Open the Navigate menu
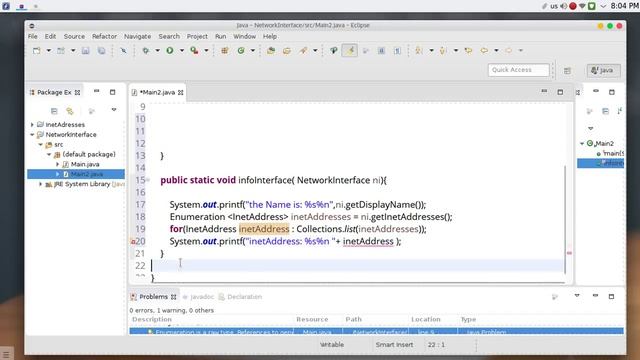Viewport: 640px width, 360px height. pyautogui.click(x=138, y=36)
